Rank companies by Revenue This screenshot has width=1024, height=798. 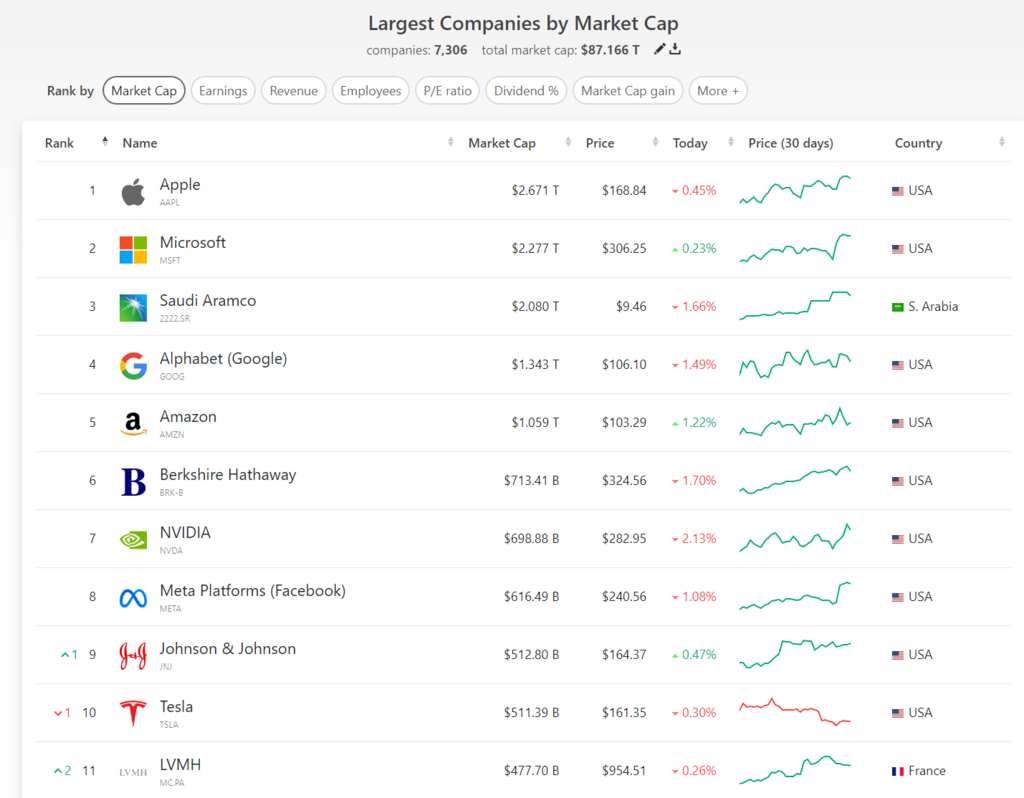coord(293,91)
